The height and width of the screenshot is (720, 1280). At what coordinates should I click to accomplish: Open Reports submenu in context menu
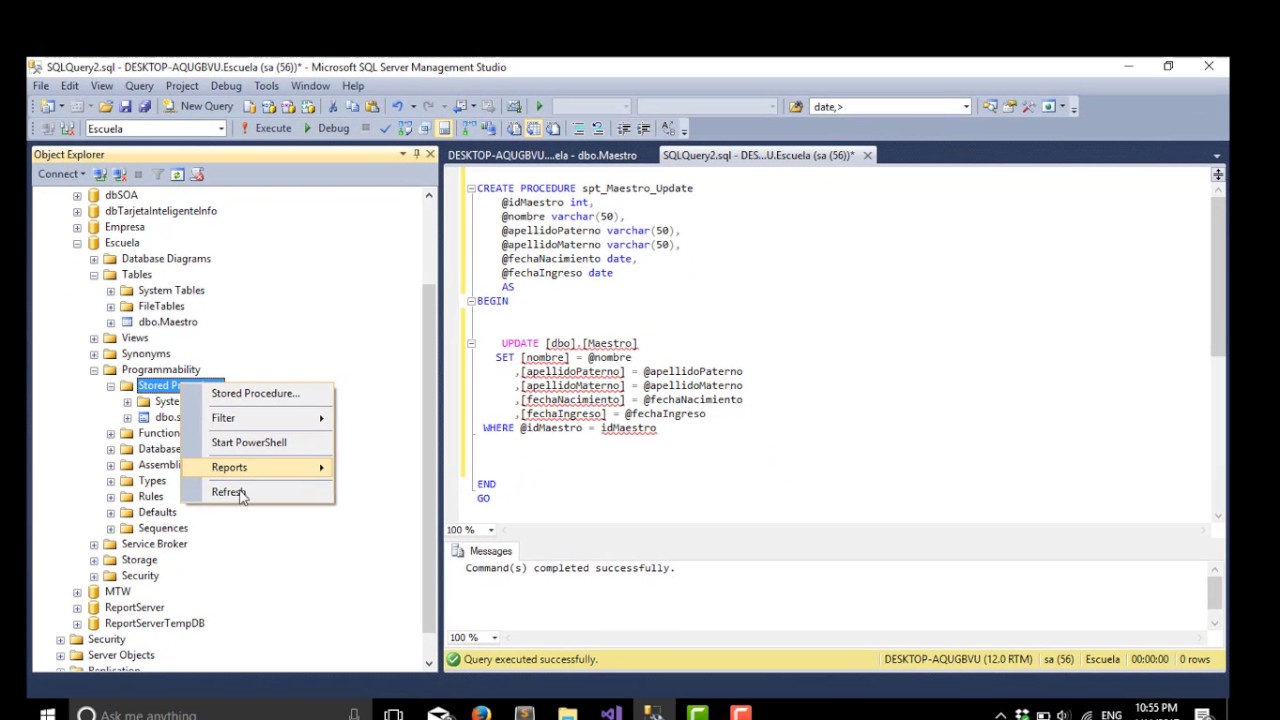point(257,467)
